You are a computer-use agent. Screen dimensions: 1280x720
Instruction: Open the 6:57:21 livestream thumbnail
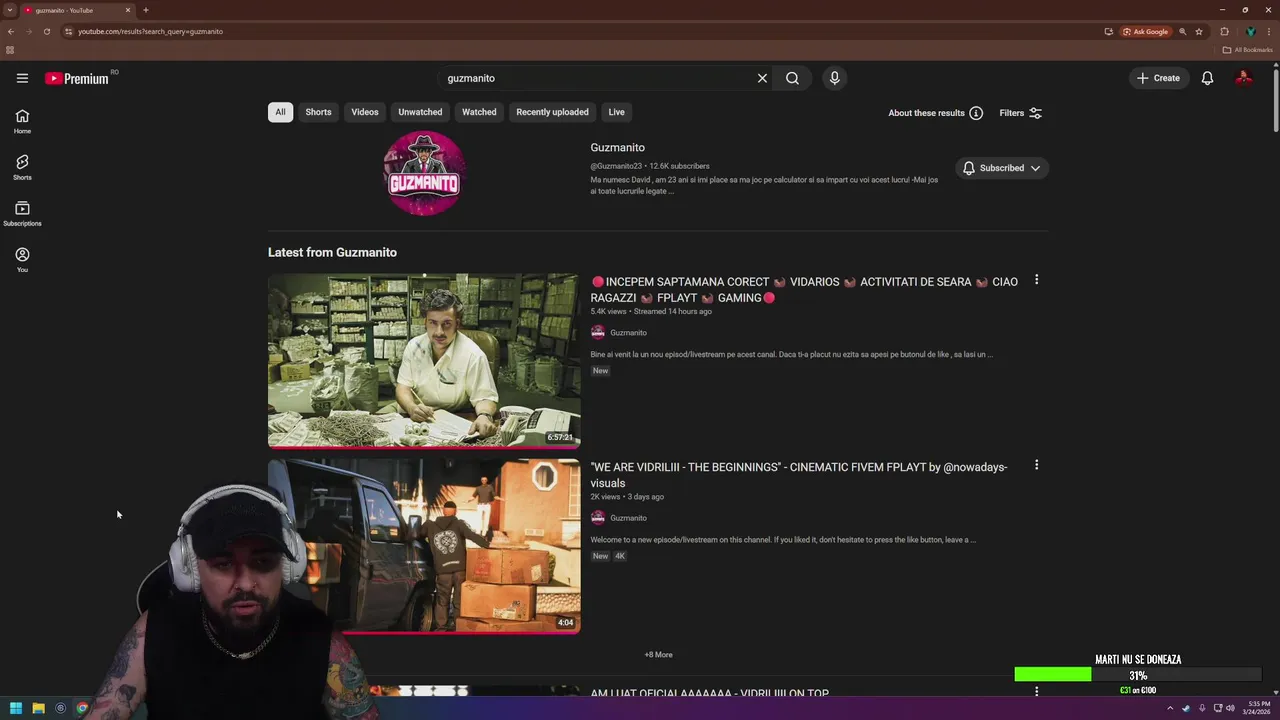point(424,360)
